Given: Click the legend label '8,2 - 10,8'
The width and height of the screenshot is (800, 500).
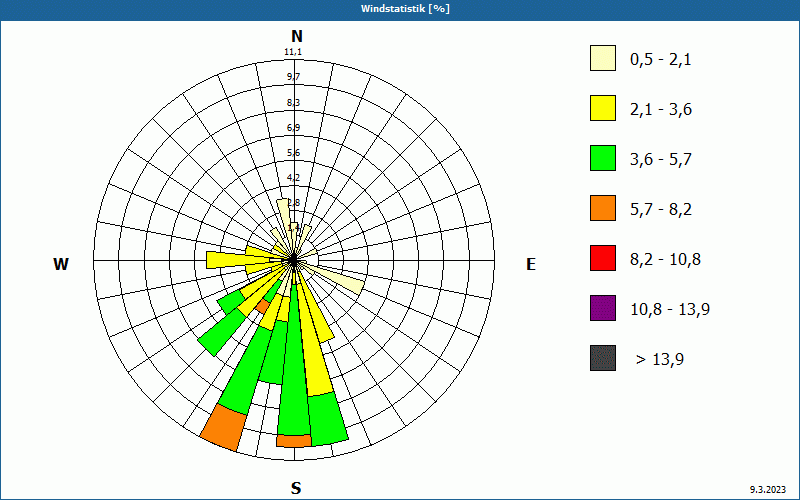Looking at the screenshot, I should (x=665, y=259).
